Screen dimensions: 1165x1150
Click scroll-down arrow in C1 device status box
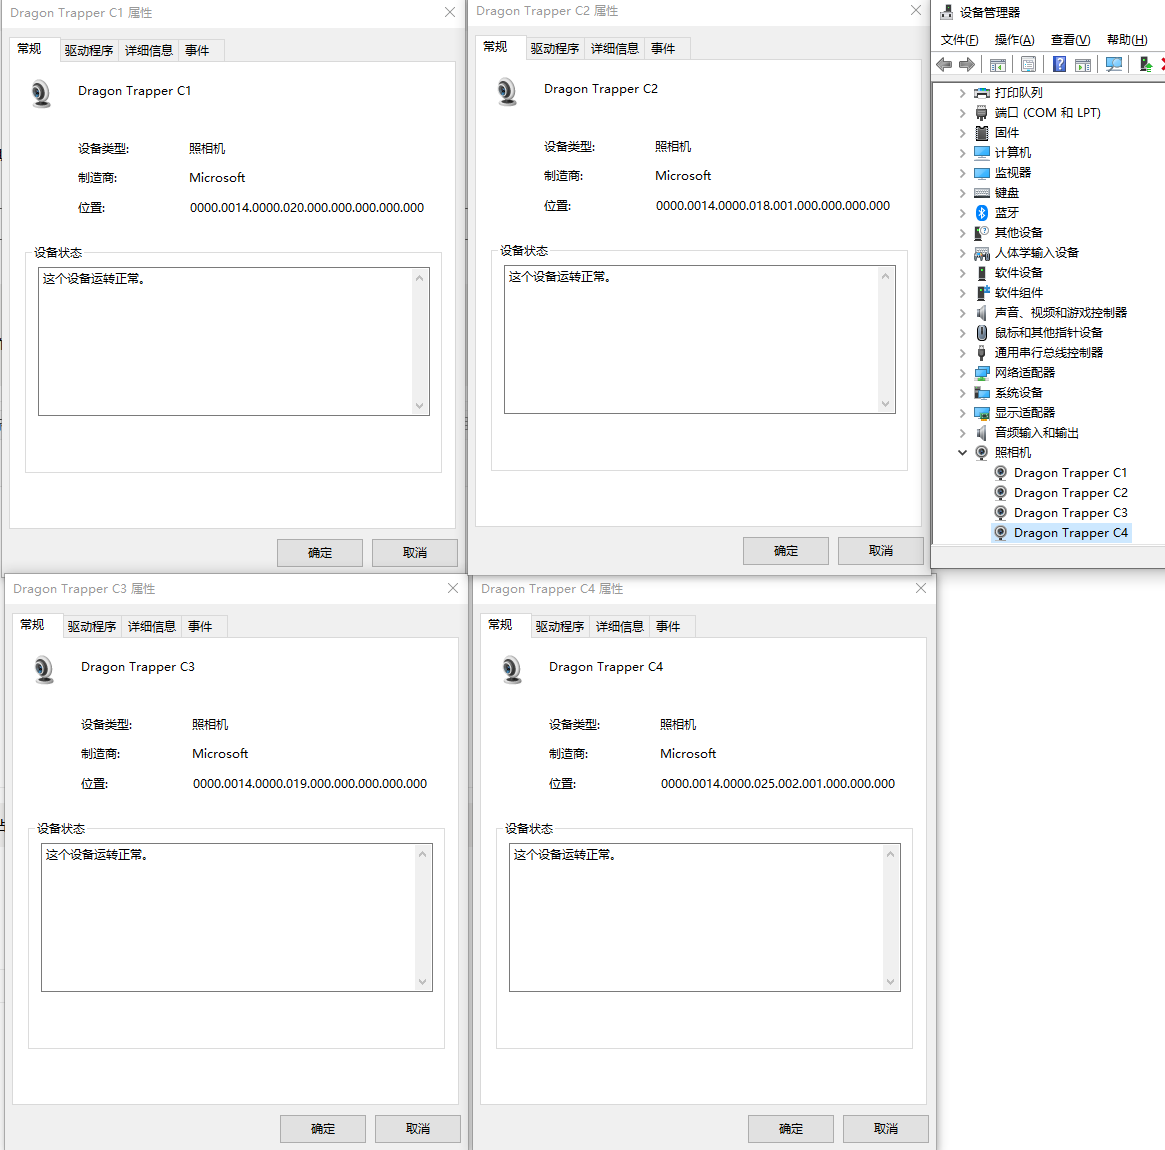click(x=419, y=406)
